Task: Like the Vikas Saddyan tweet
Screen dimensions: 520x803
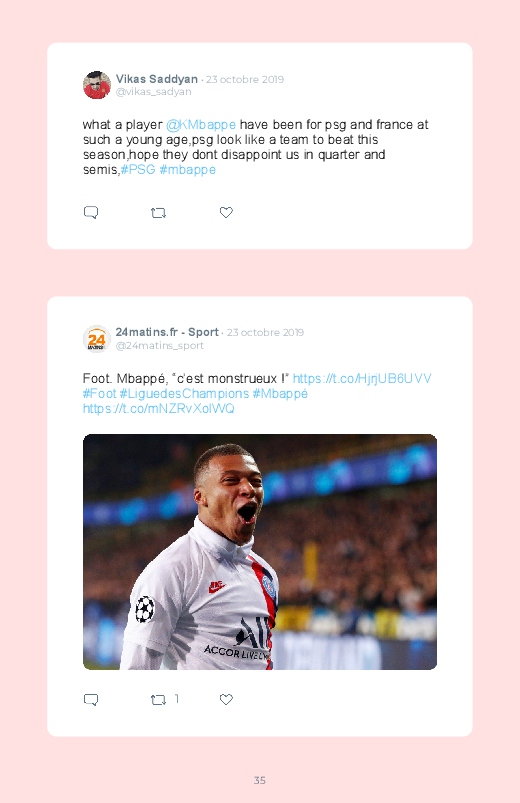Action: (226, 212)
